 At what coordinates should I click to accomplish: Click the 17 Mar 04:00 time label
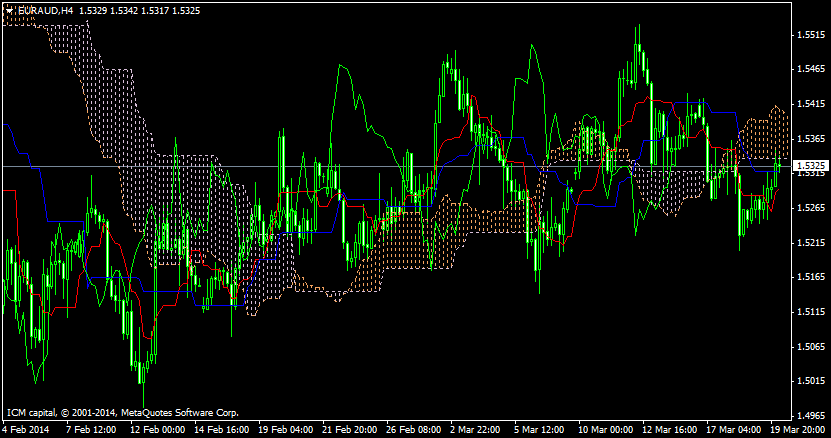tap(733, 430)
